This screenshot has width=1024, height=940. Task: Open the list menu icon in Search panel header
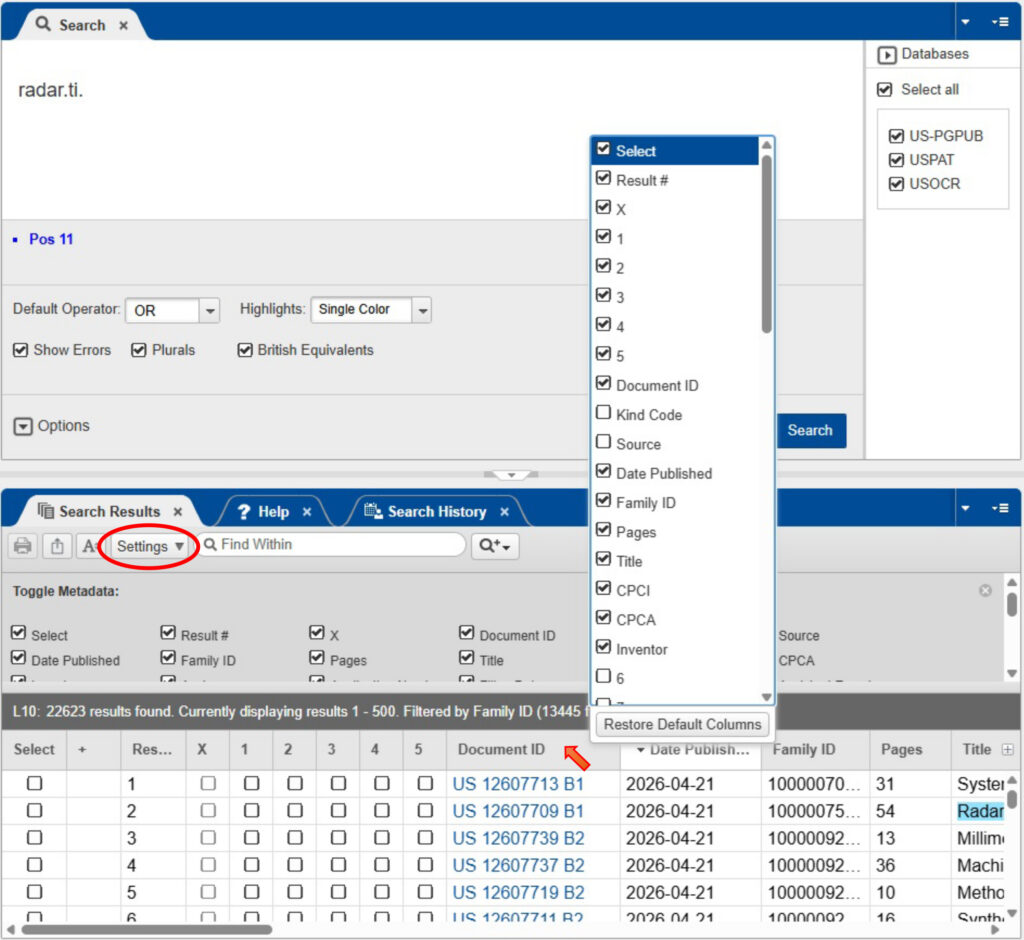click(999, 22)
